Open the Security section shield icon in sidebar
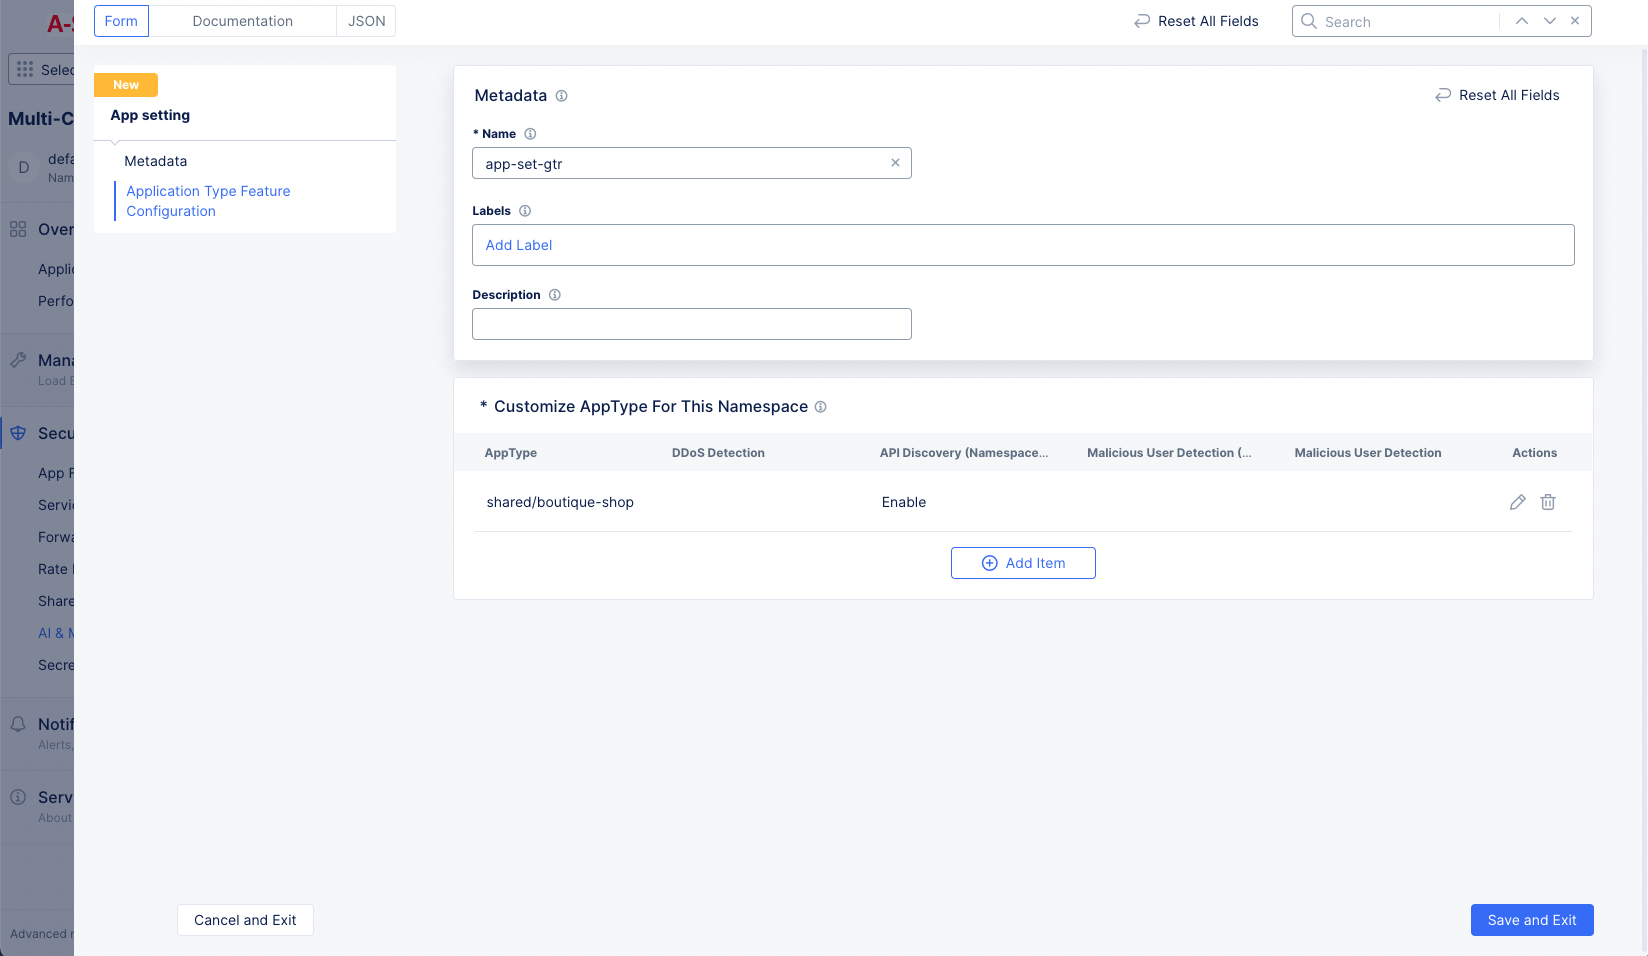This screenshot has height=956, width=1648. pyautogui.click(x=18, y=433)
